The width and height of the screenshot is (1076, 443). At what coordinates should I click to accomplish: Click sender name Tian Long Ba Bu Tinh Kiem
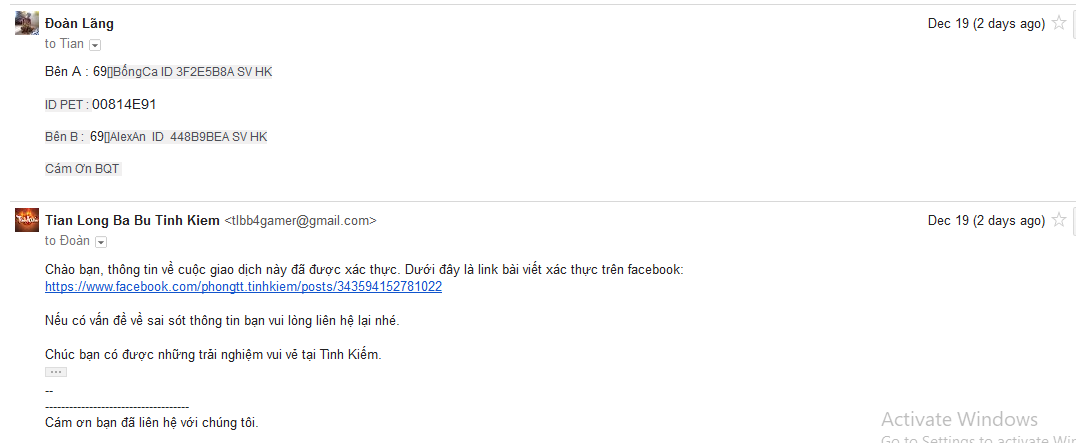pos(132,220)
